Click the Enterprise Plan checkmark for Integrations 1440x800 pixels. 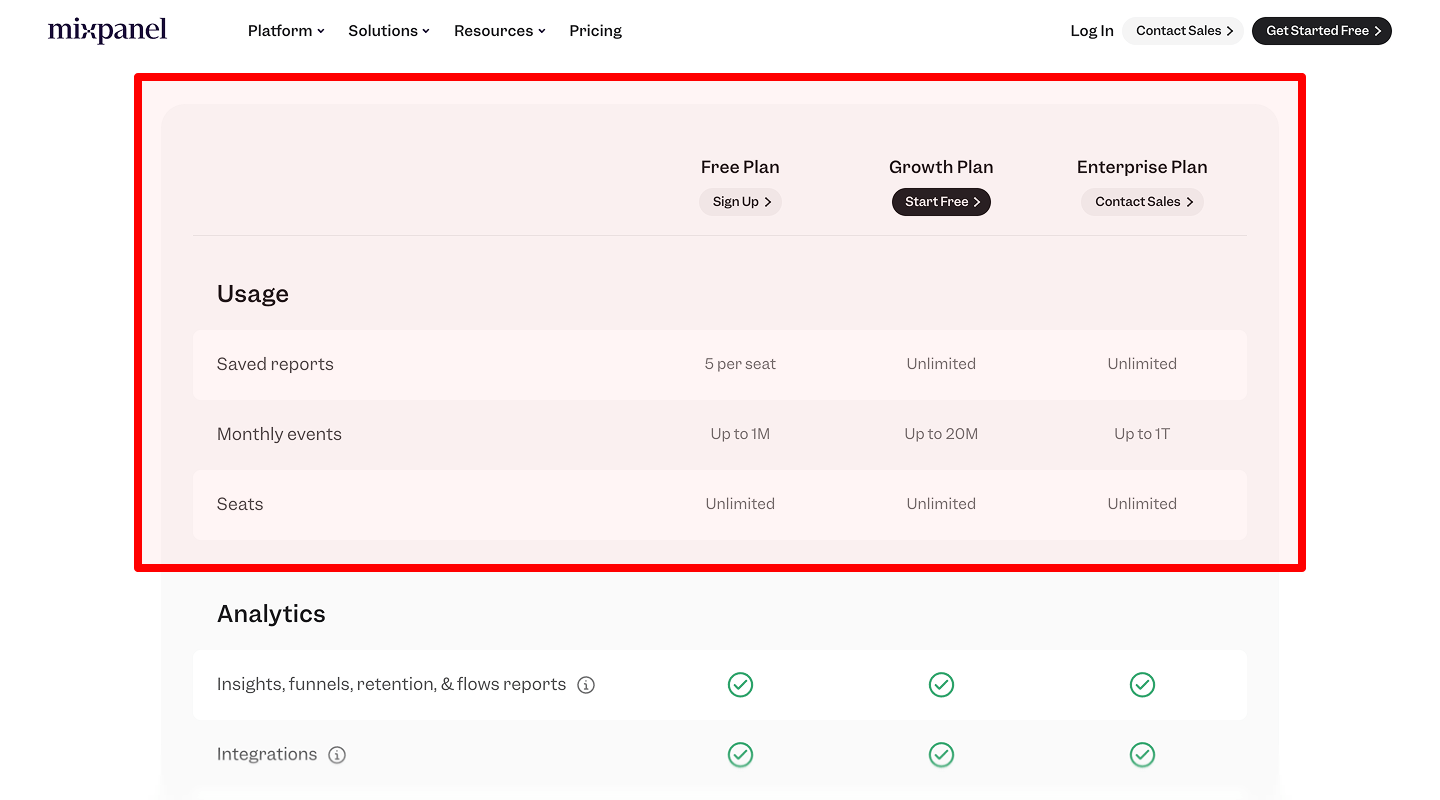pyautogui.click(x=1142, y=755)
